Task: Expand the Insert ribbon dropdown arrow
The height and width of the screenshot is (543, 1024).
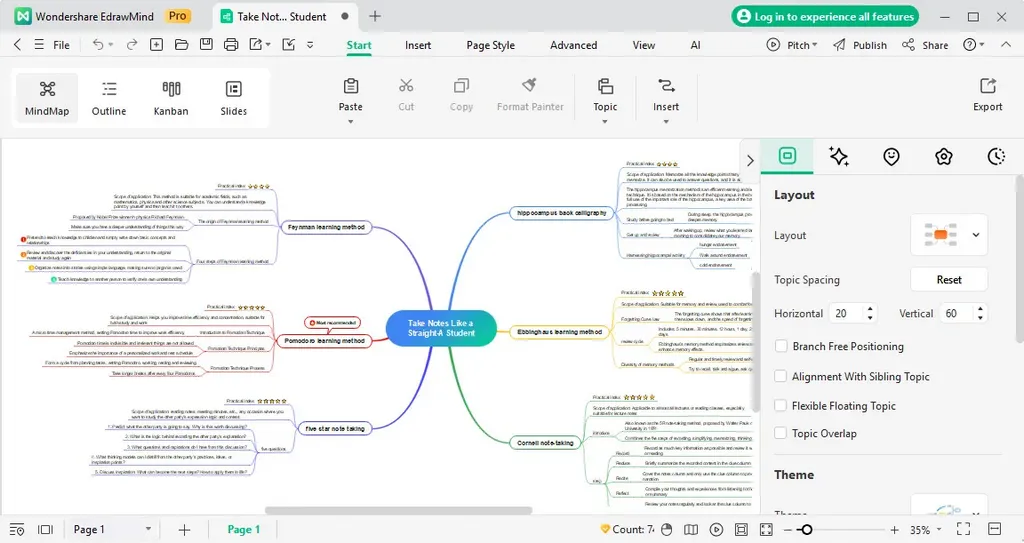Action: click(666, 122)
